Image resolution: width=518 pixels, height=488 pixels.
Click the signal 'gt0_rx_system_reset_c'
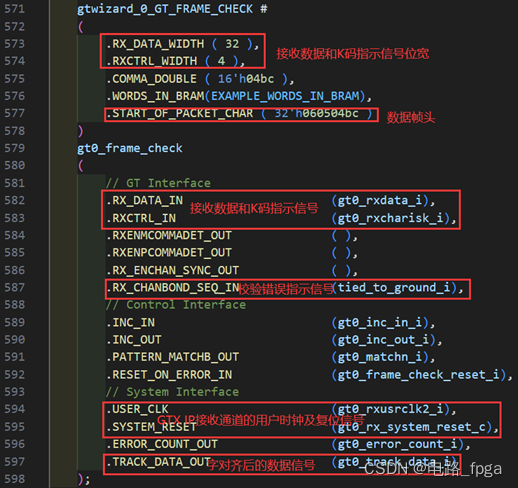click(x=411, y=427)
